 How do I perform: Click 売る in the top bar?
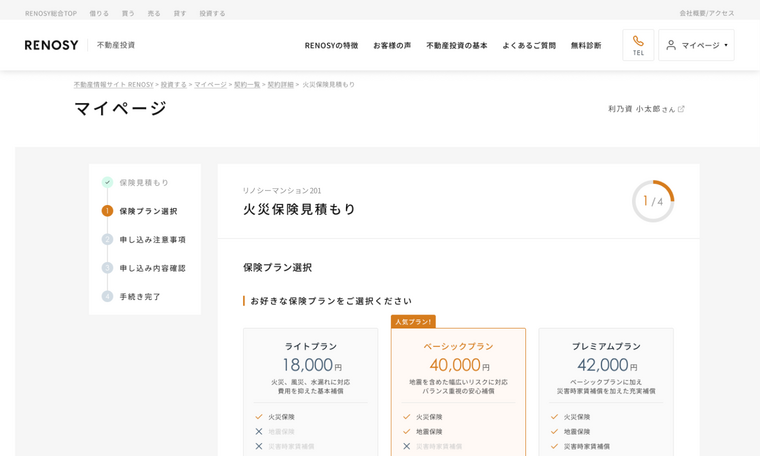tap(154, 14)
